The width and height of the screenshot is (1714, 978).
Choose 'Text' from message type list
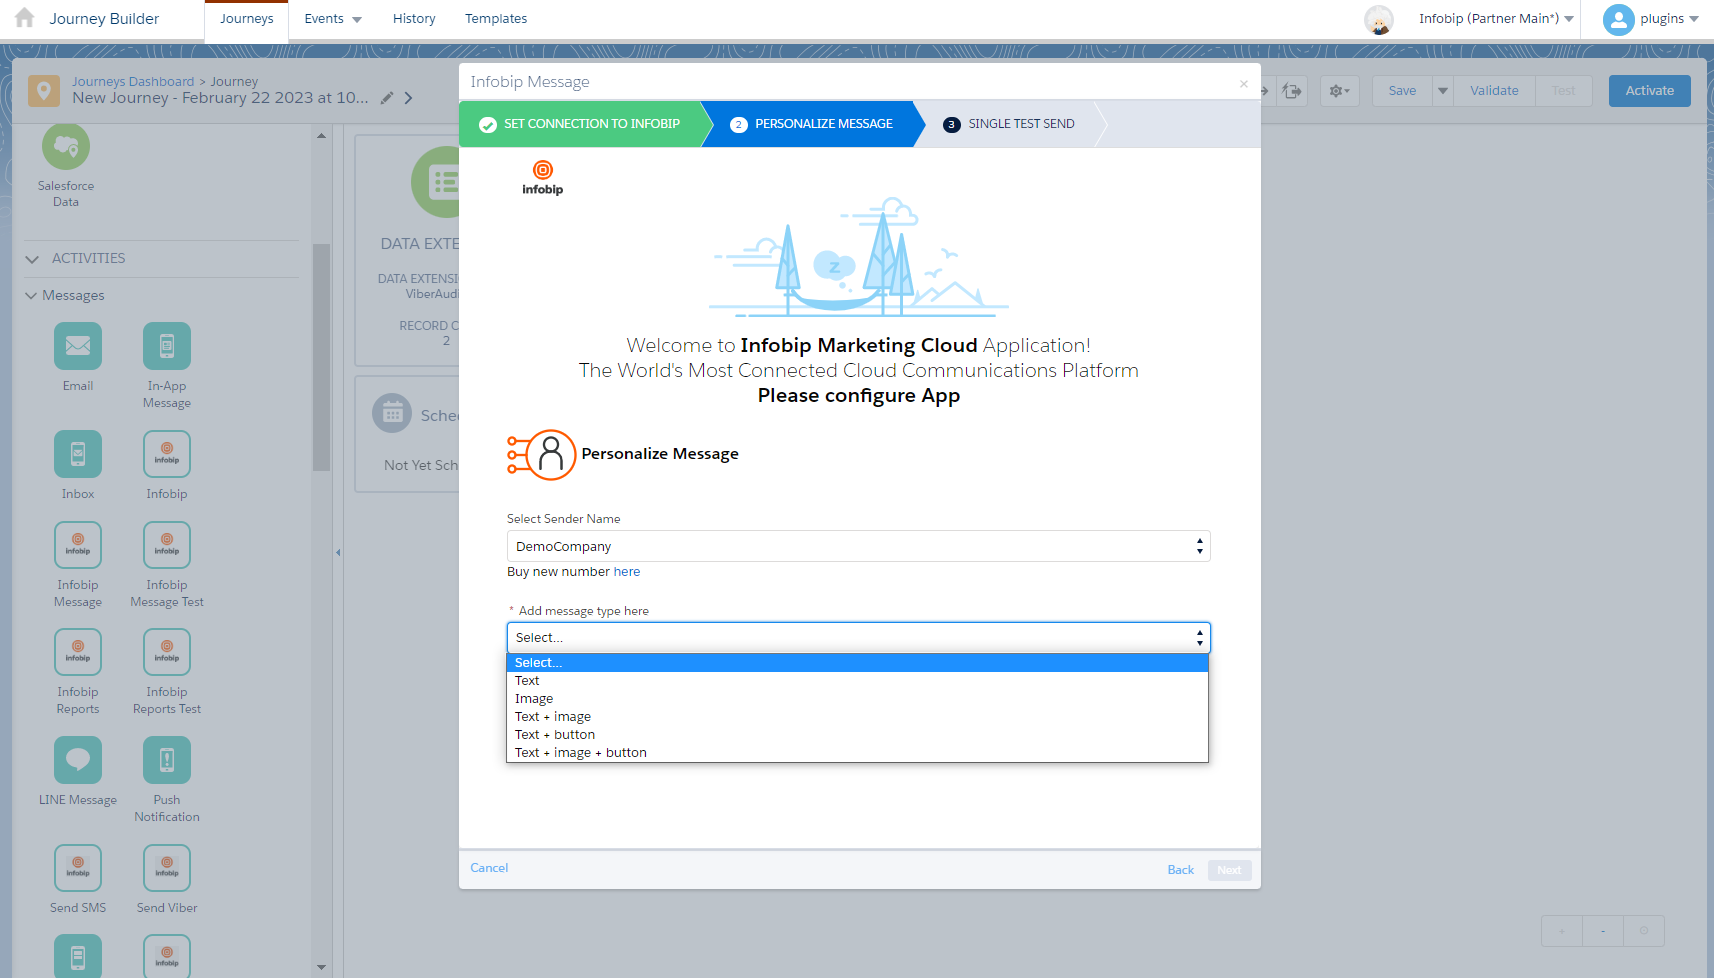click(527, 681)
